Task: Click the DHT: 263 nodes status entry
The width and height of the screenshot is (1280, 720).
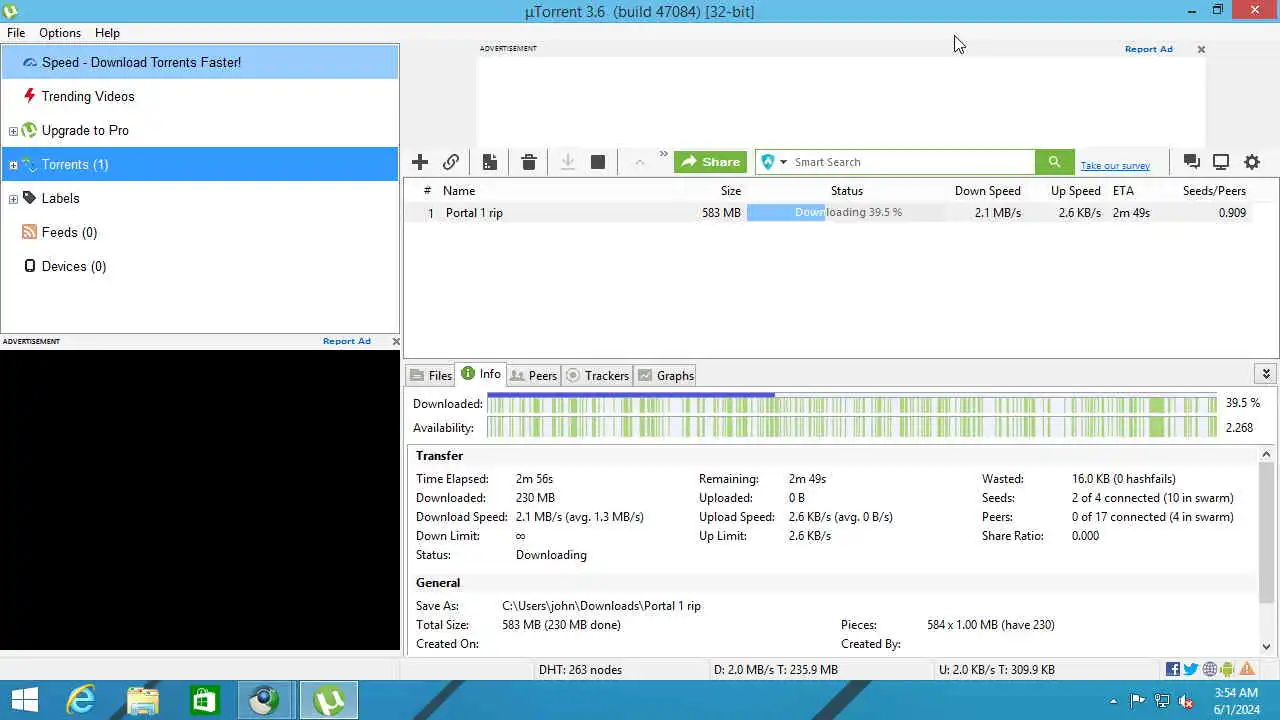Action: pyautogui.click(x=580, y=670)
